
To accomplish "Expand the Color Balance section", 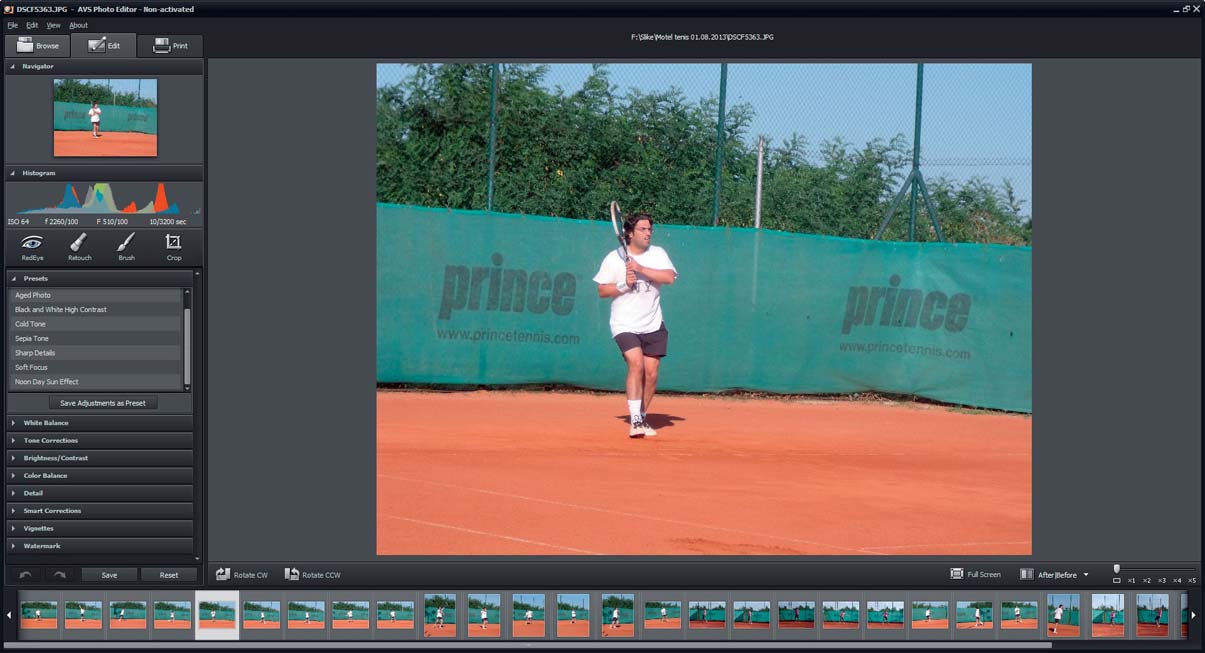I will pos(100,475).
